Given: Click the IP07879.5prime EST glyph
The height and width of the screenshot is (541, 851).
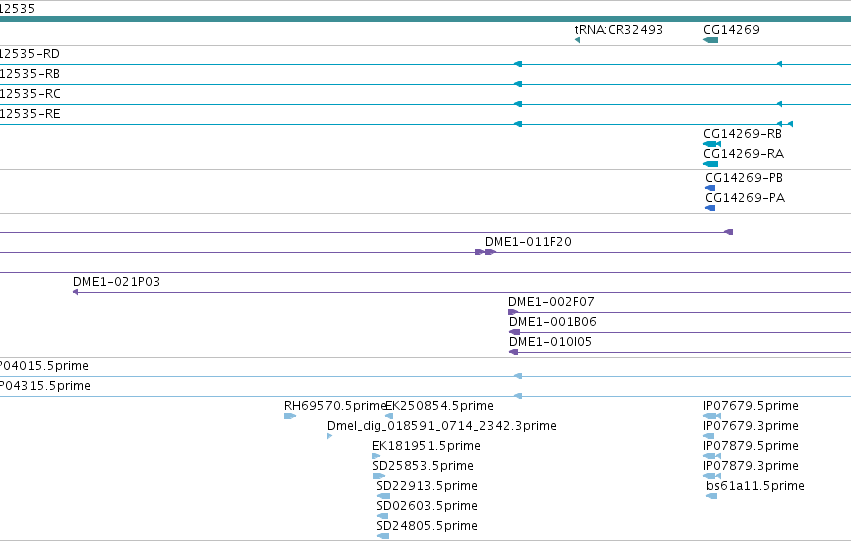Looking at the screenshot, I should point(712,456).
